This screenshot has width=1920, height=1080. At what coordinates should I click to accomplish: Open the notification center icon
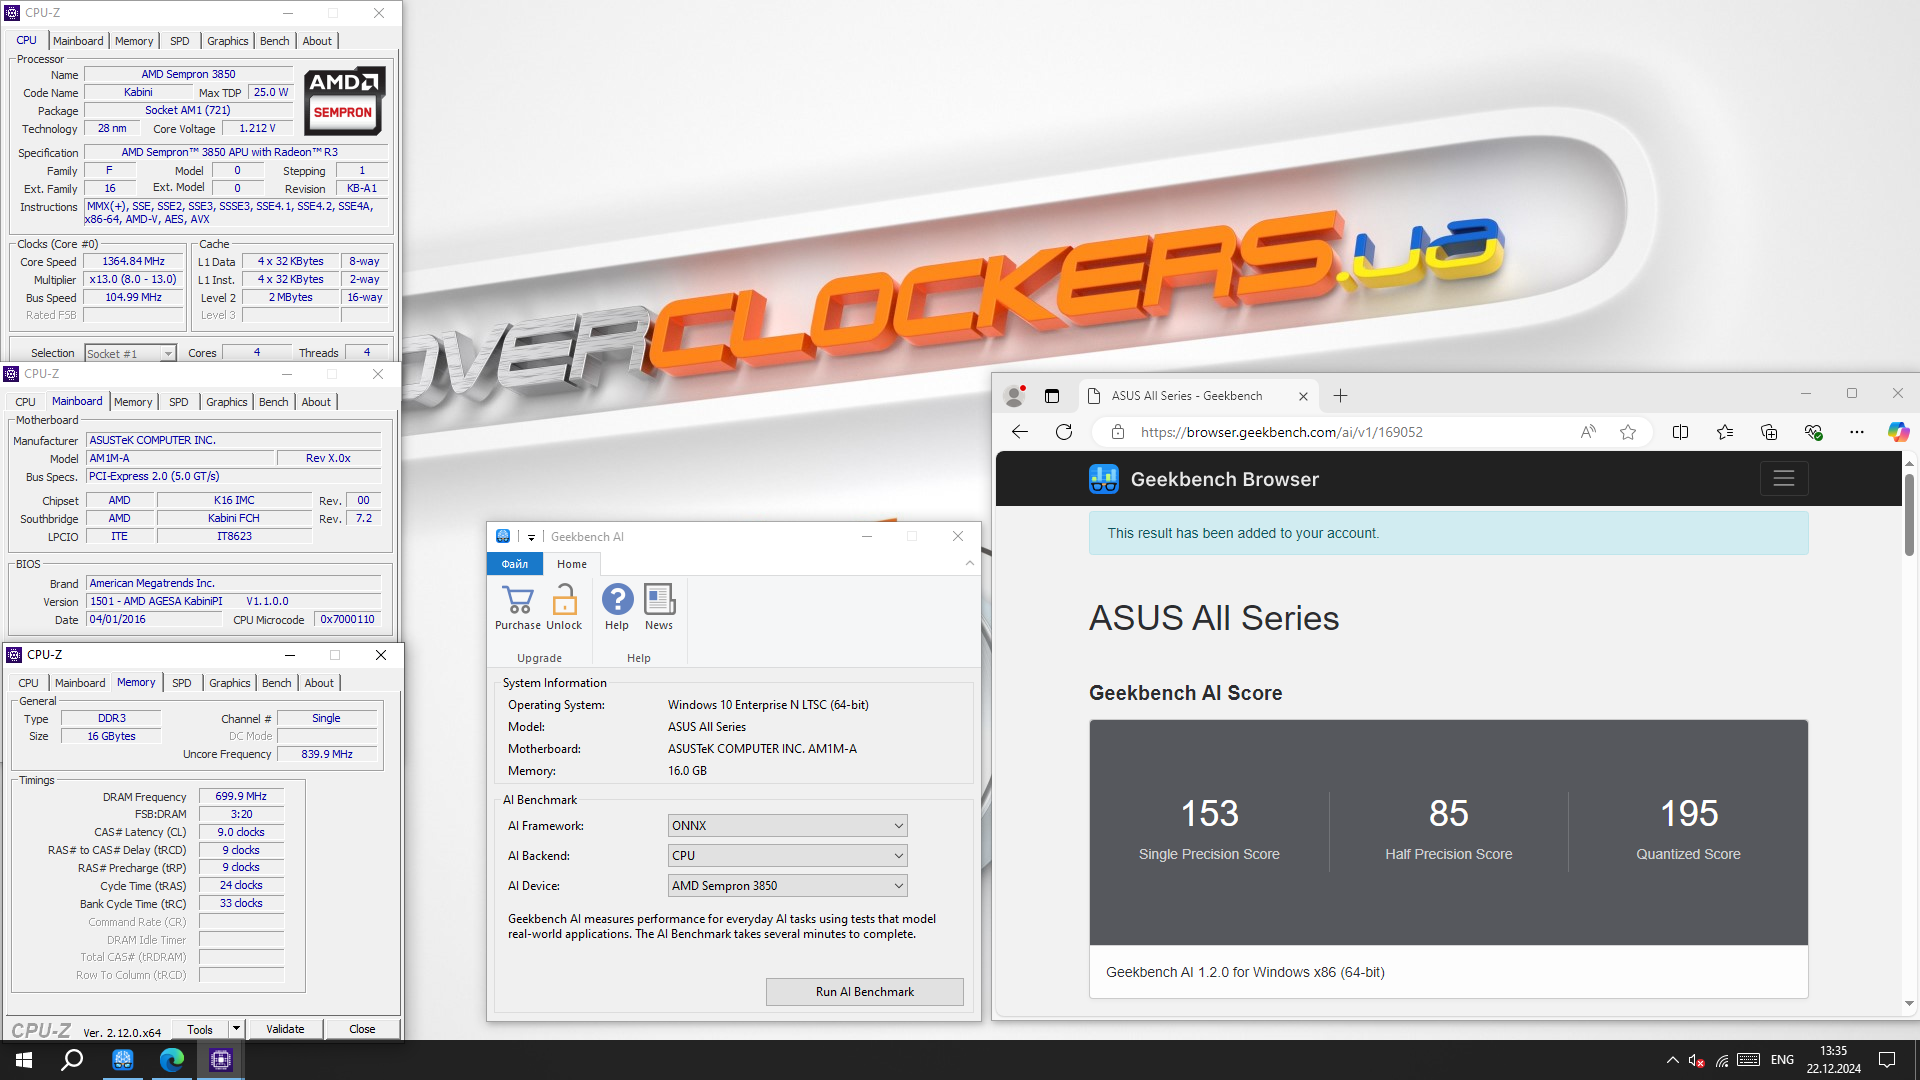pyautogui.click(x=1887, y=1060)
